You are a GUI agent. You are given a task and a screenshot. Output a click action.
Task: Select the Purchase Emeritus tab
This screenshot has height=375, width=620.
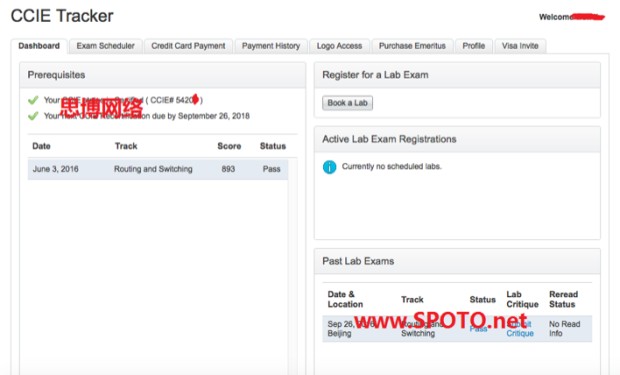point(412,46)
